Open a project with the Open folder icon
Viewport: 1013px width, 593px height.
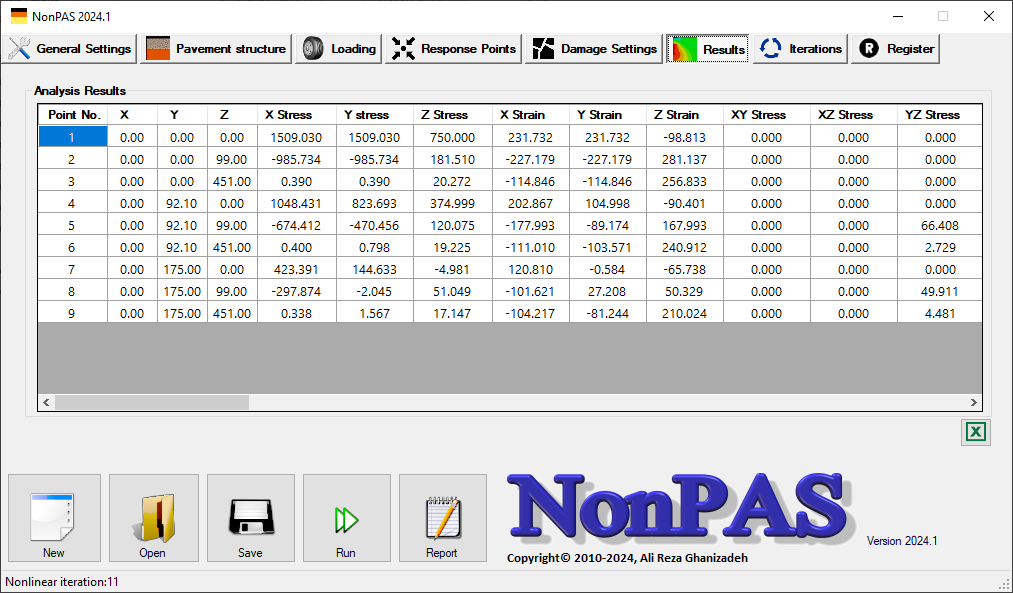[x=153, y=518]
